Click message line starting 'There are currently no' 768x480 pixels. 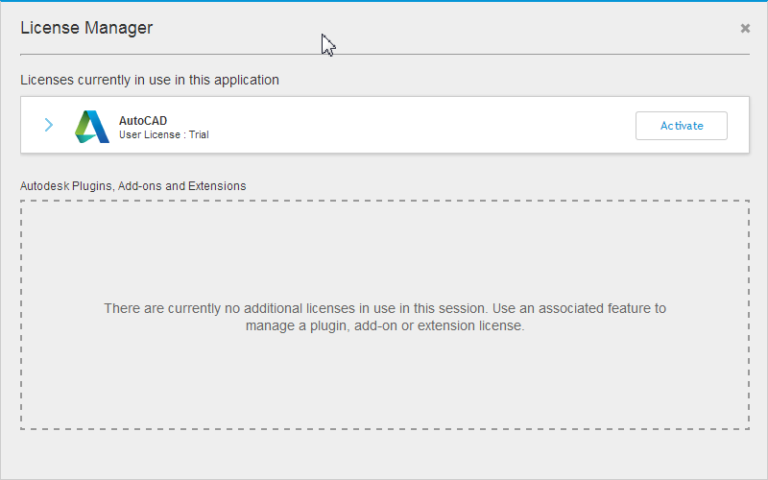point(385,308)
